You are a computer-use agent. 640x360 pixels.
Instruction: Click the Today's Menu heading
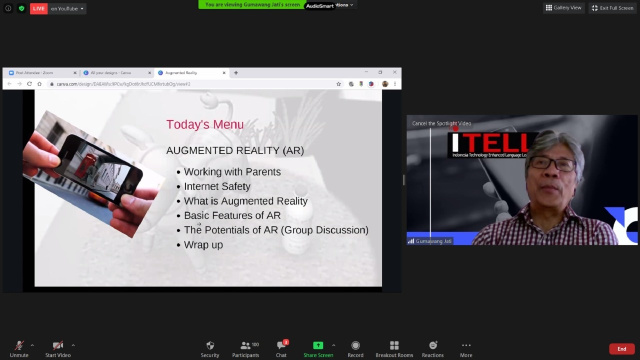pos(205,124)
